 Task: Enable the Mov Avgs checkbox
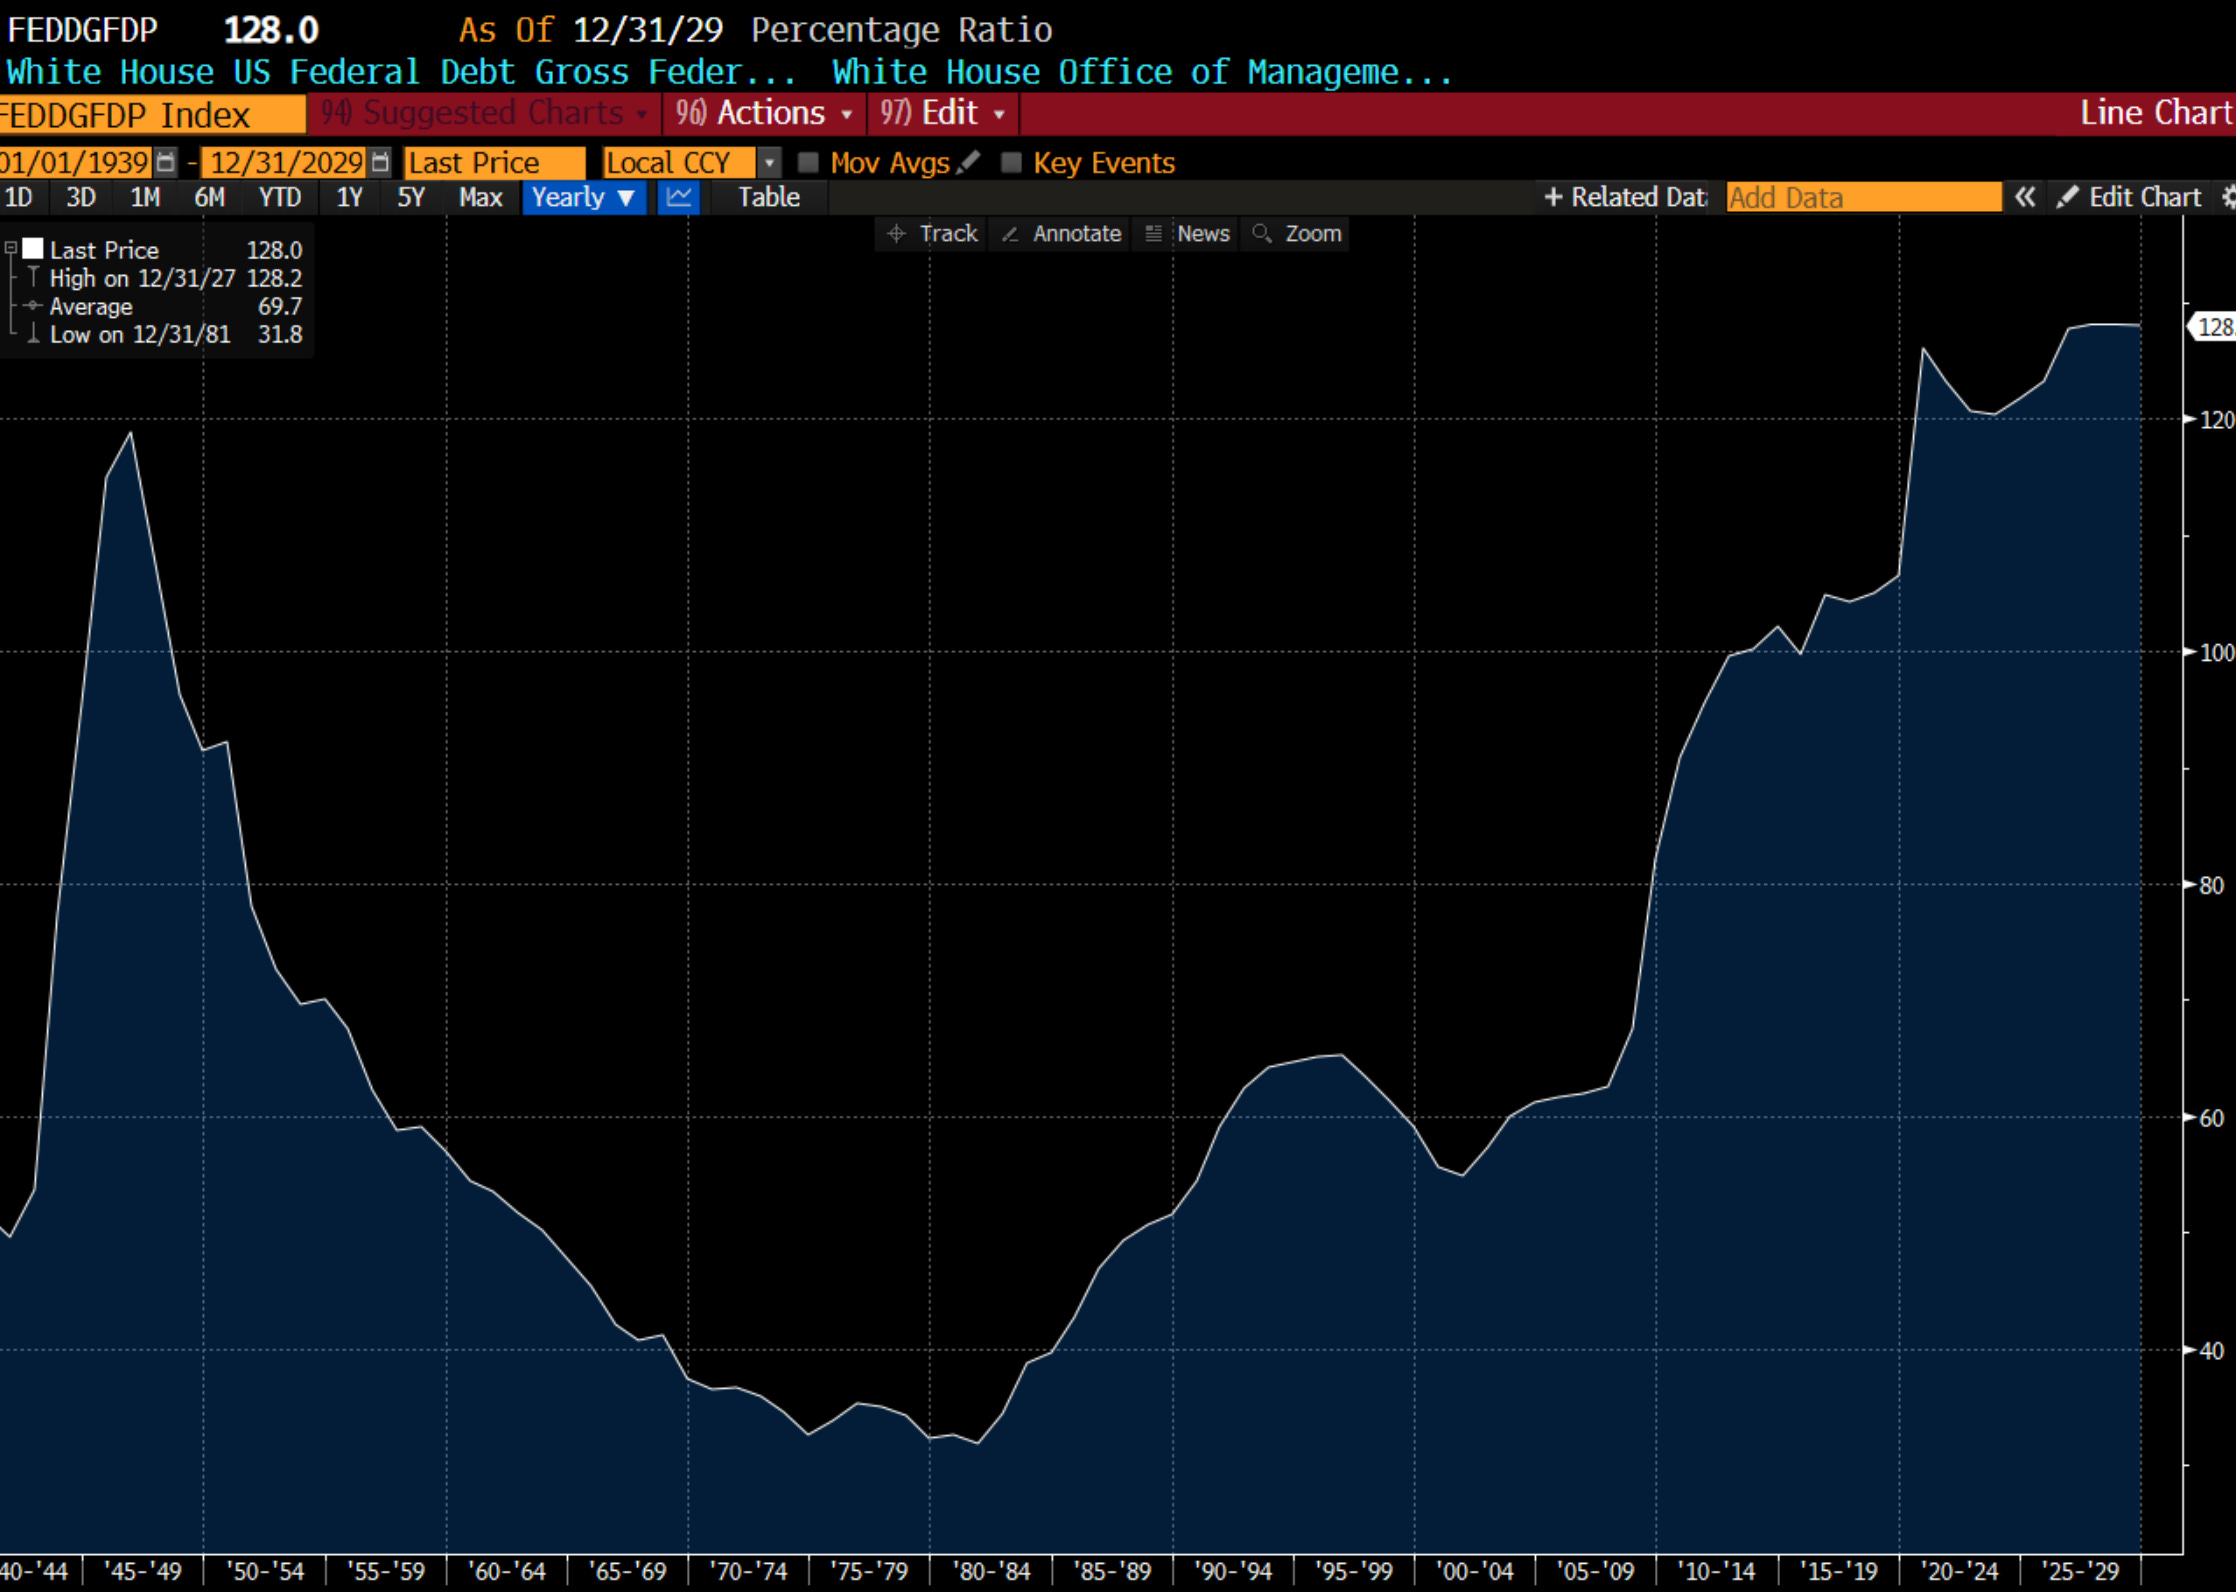(808, 162)
